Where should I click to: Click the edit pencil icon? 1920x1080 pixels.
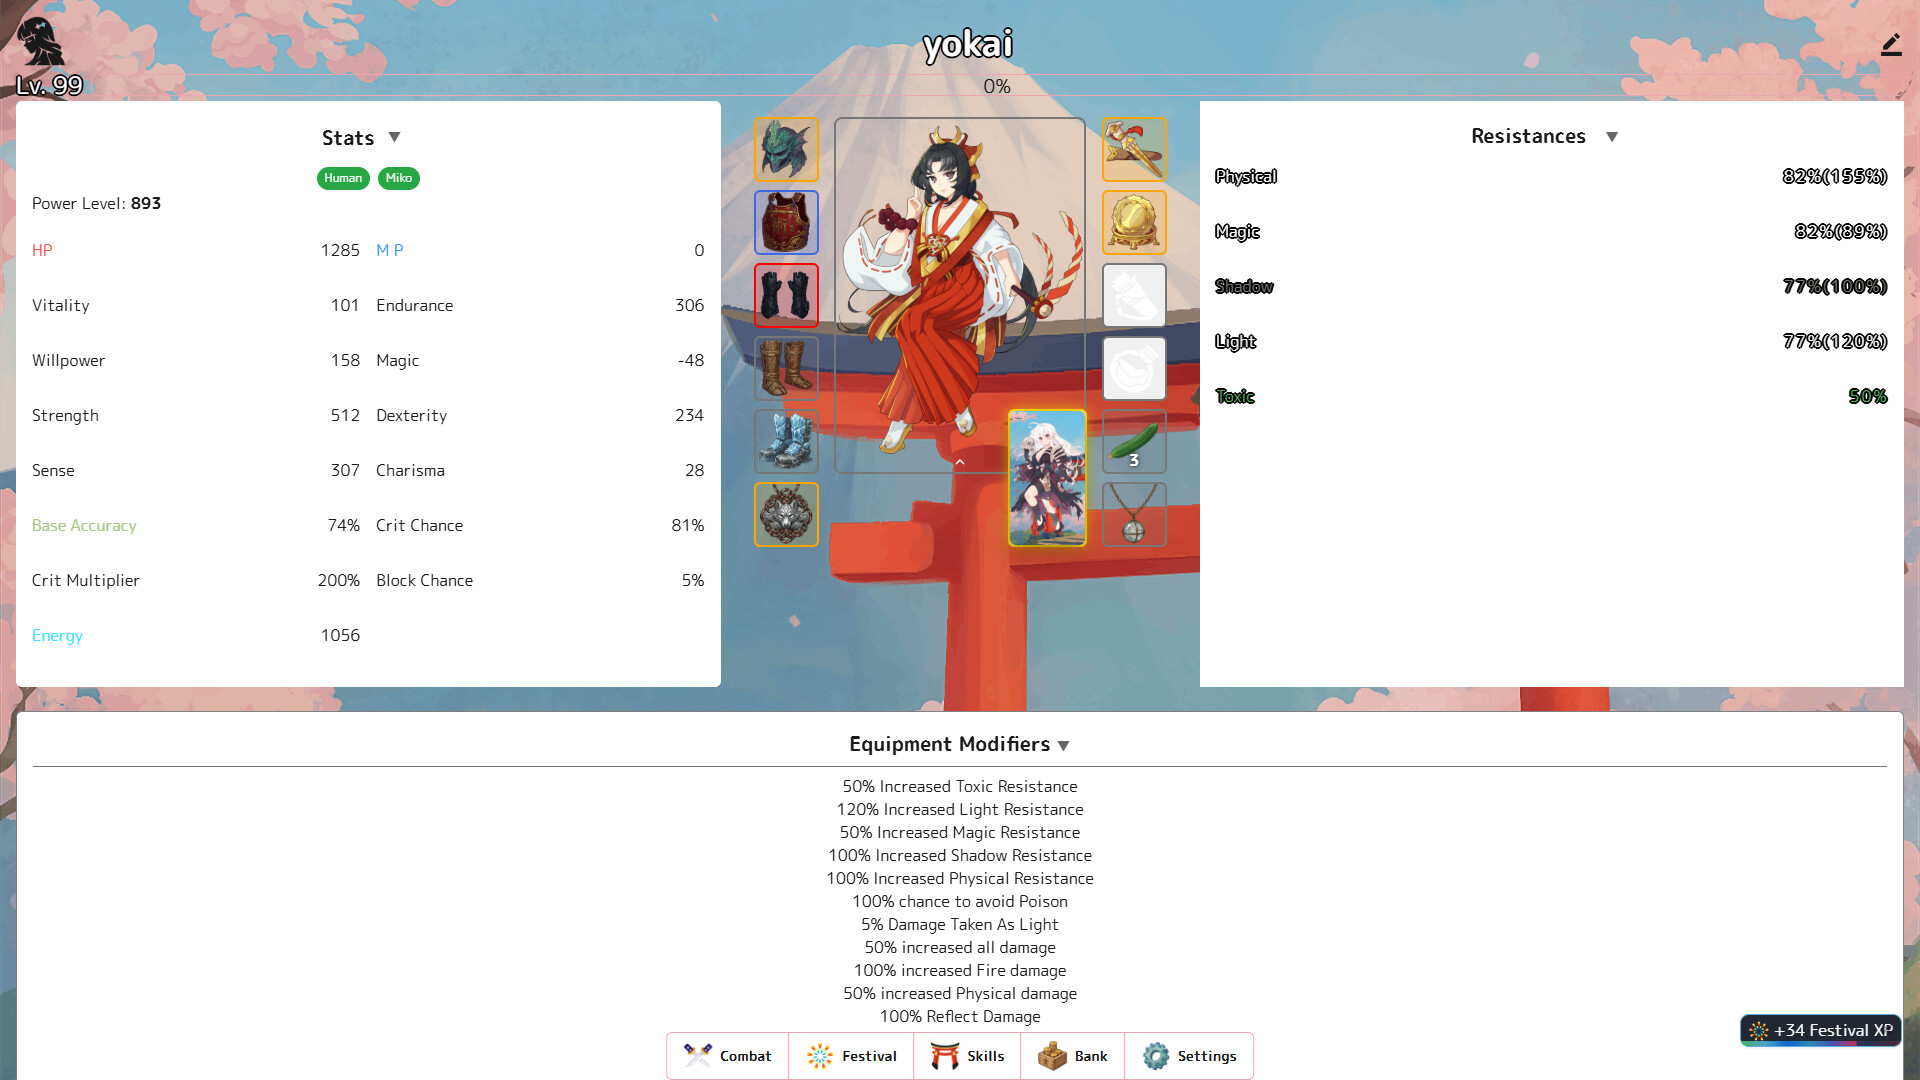tap(1891, 45)
